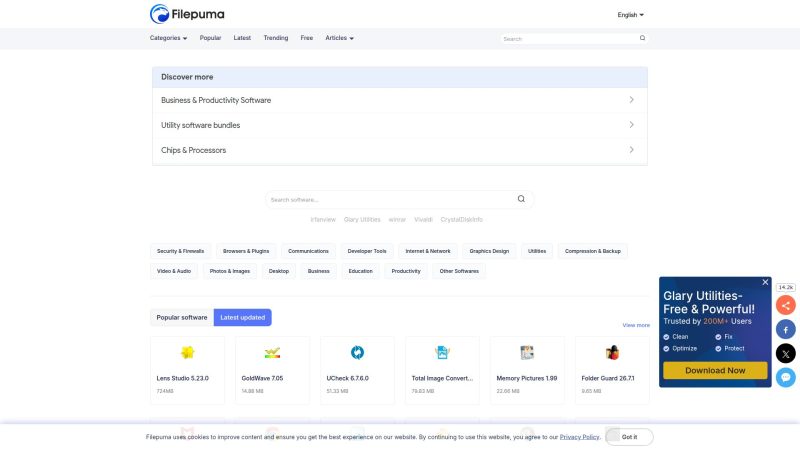Switch to Popular software tab
Screen dimensions: 800x450
182,317
